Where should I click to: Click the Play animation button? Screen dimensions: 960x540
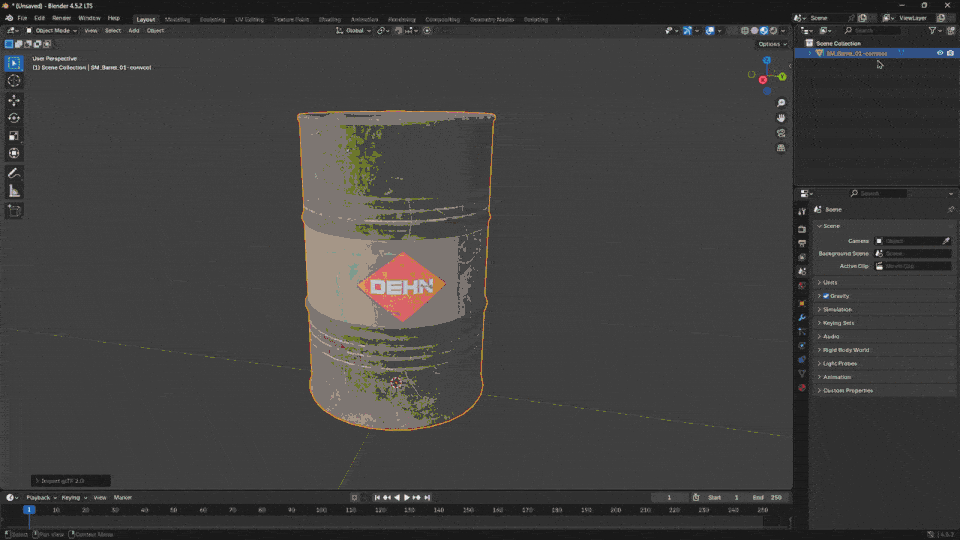407,498
